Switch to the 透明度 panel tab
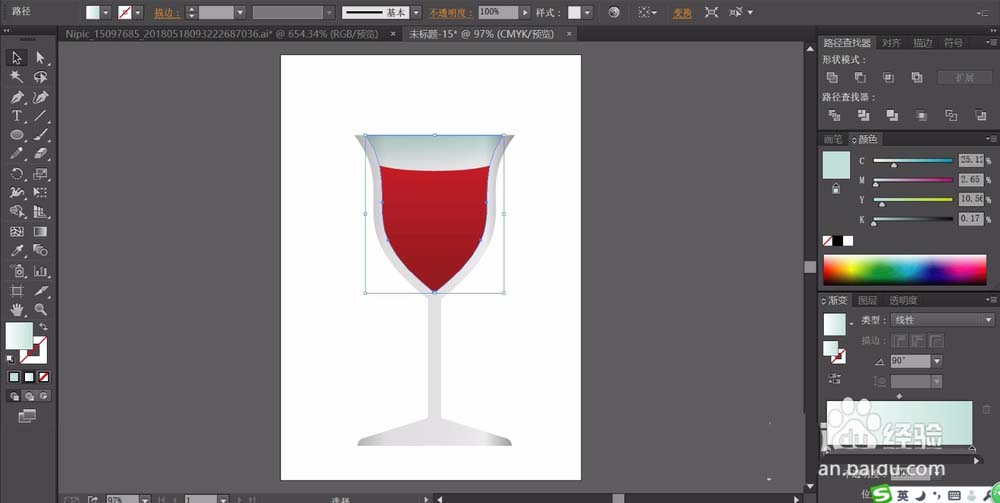 (903, 300)
